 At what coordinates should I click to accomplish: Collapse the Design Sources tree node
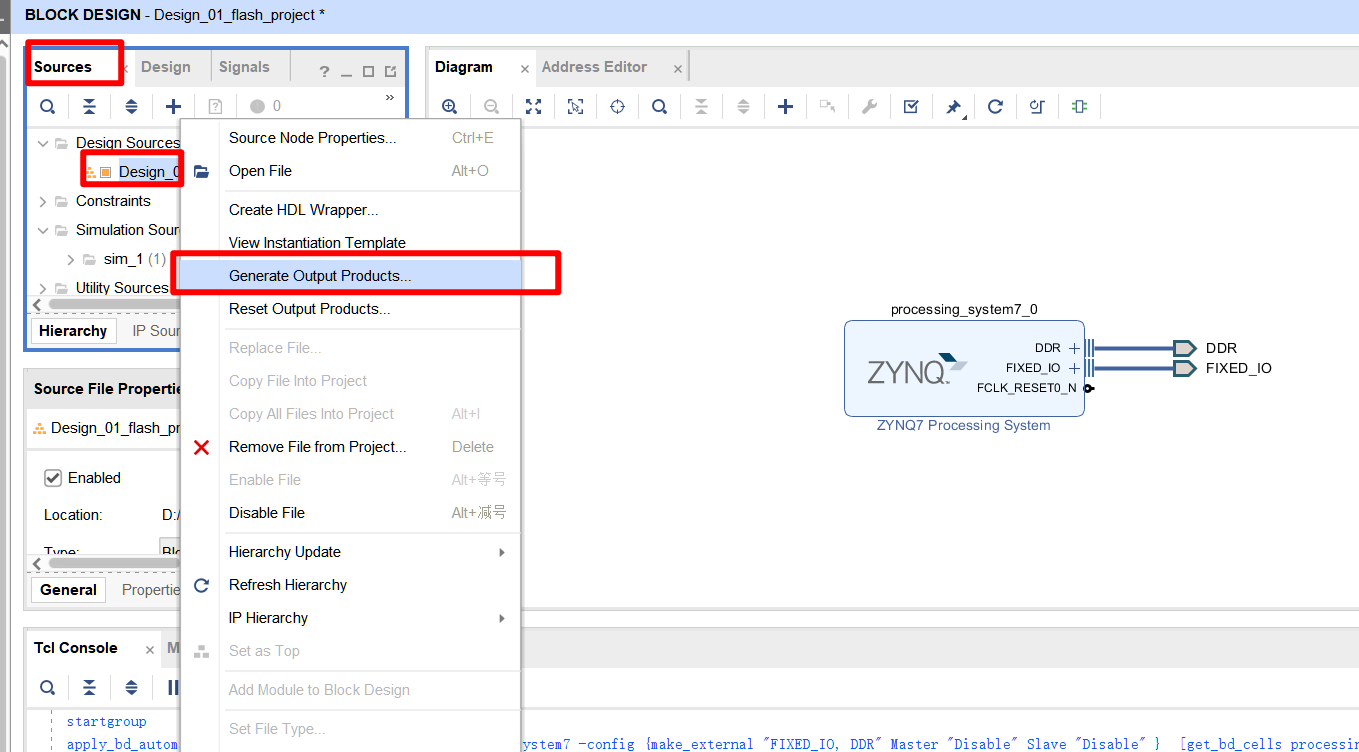43,143
